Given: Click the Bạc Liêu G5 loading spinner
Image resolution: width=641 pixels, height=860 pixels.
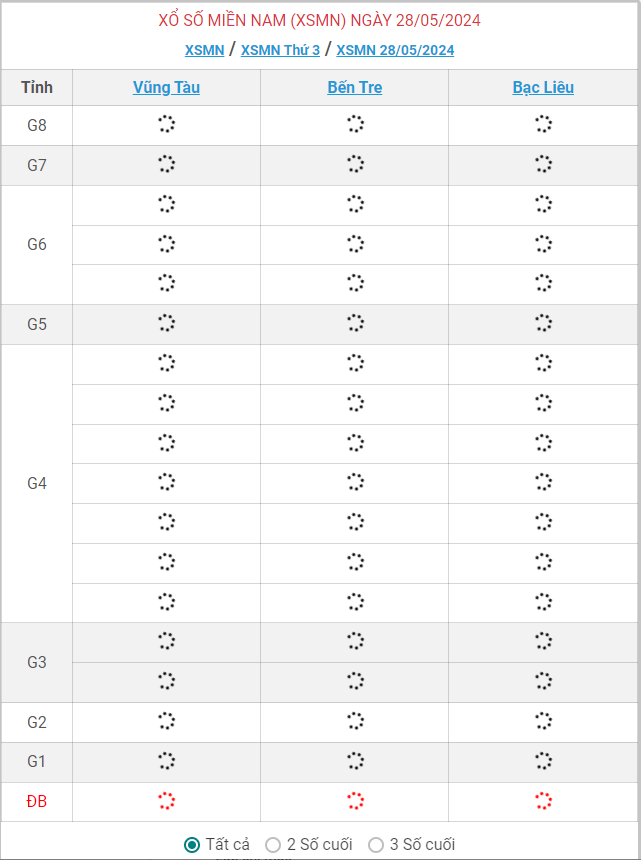Looking at the screenshot, I should (543, 323).
